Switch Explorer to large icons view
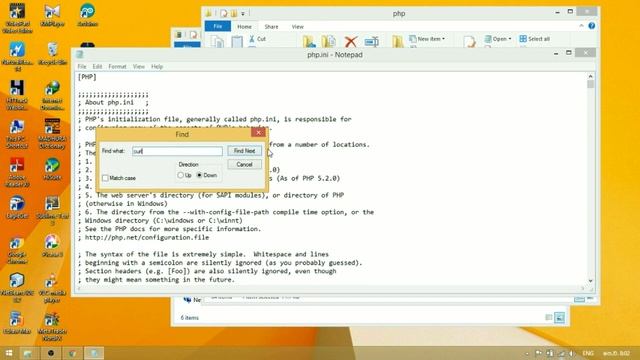Screen dimensions: 640x360 (560, 318)
